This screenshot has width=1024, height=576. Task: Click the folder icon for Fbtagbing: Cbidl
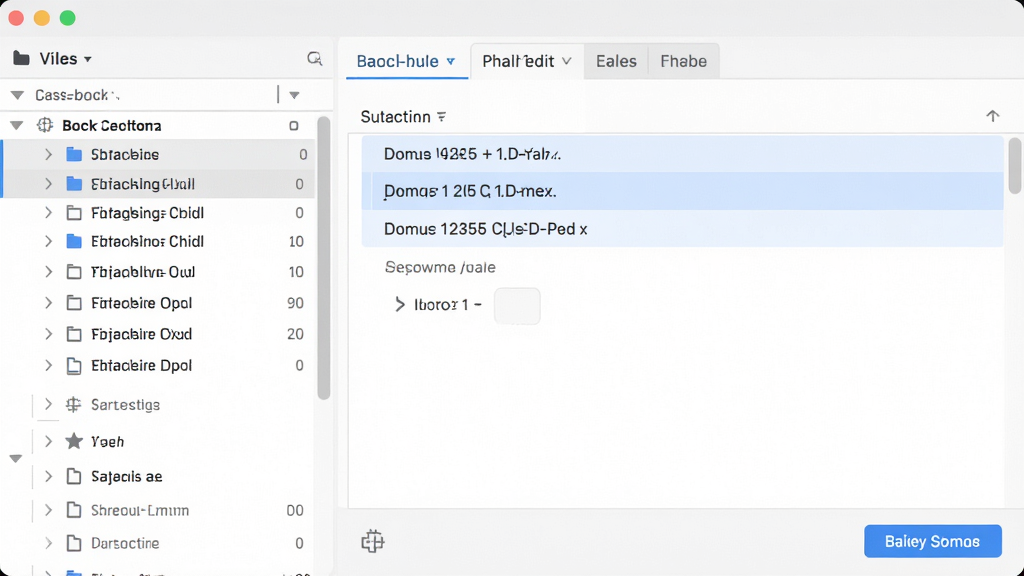(x=74, y=213)
